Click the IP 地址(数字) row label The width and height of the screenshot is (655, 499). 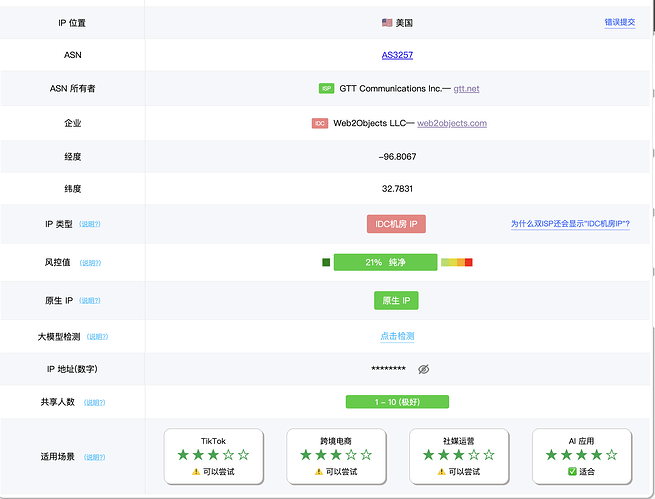click(72, 369)
